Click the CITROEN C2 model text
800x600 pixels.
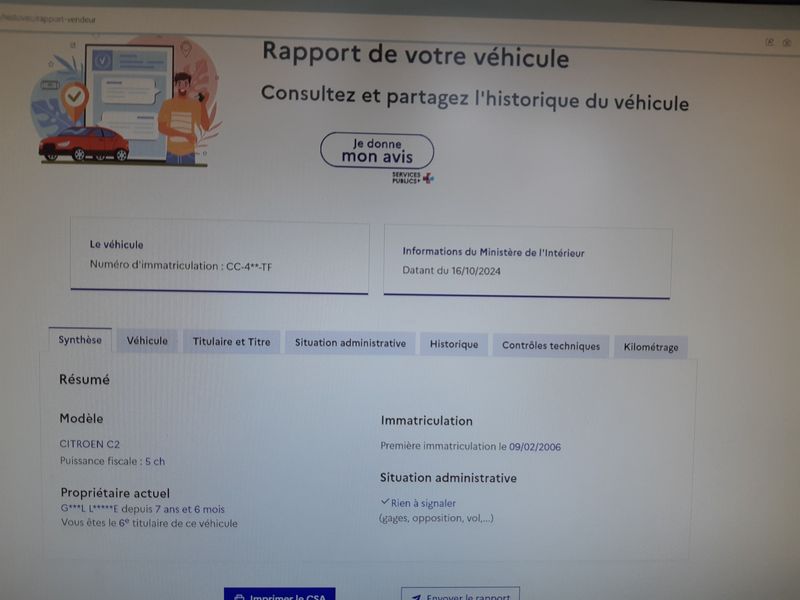[x=89, y=444]
